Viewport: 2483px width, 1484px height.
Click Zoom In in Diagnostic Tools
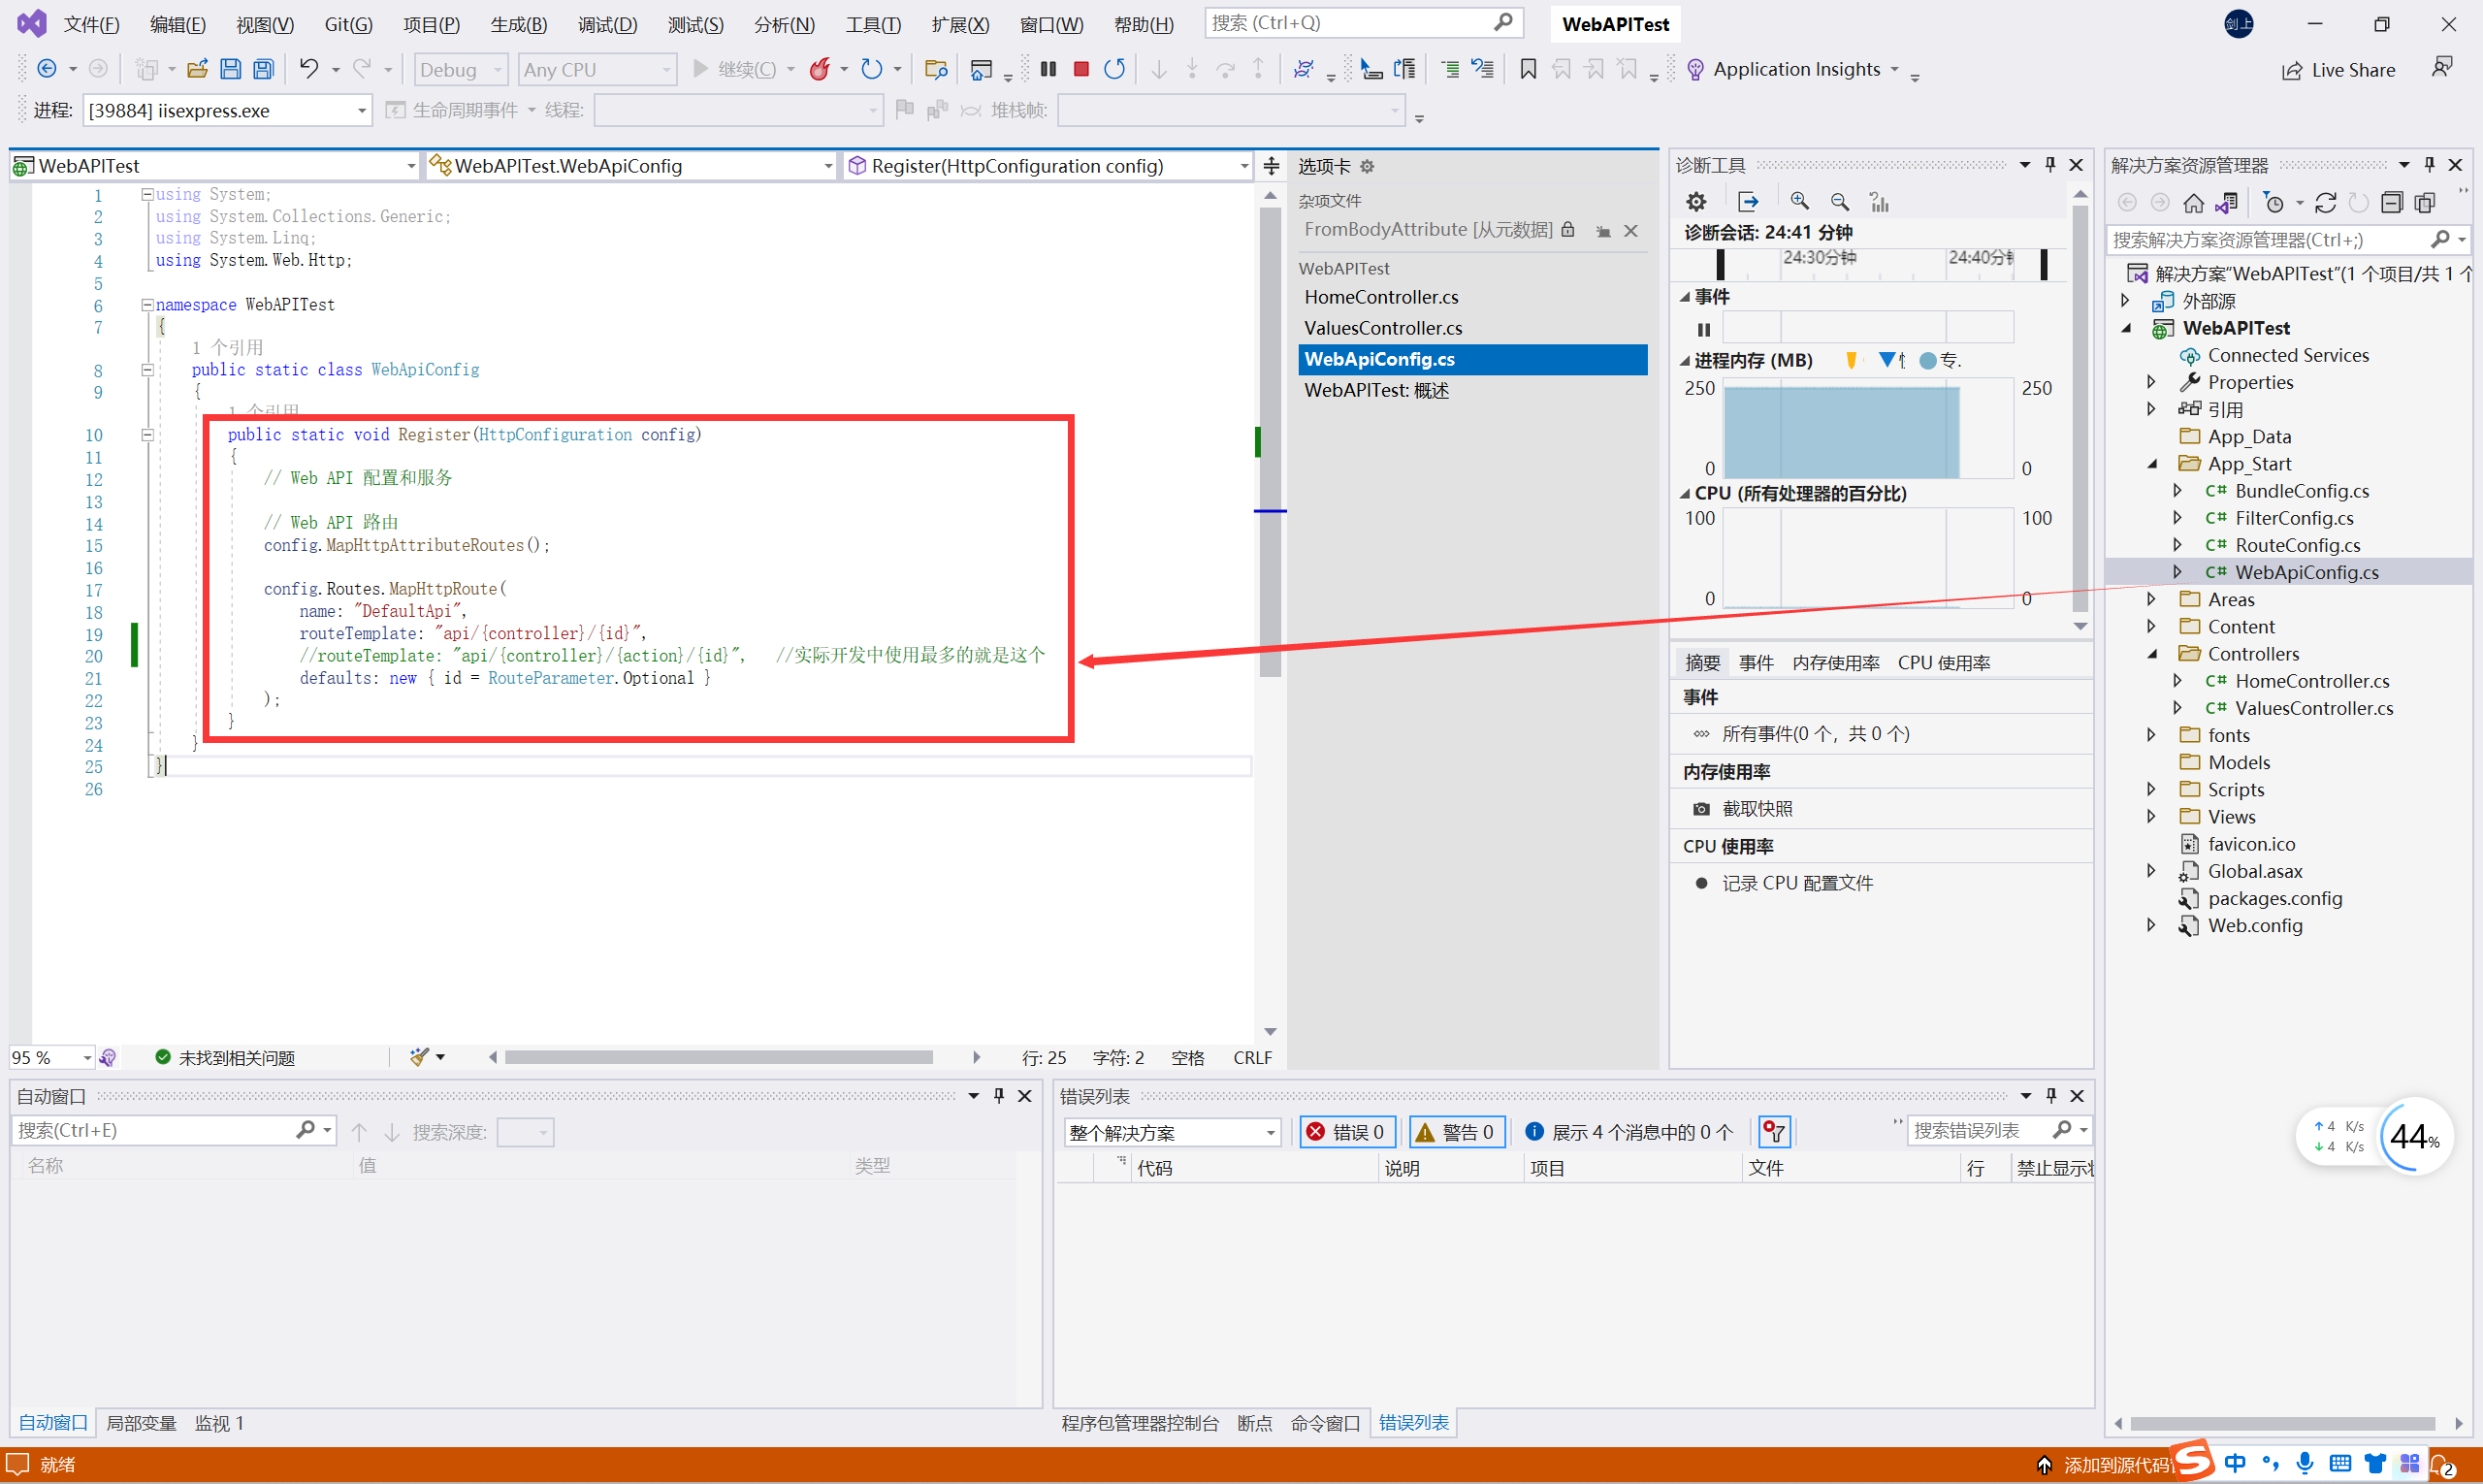(x=1799, y=202)
